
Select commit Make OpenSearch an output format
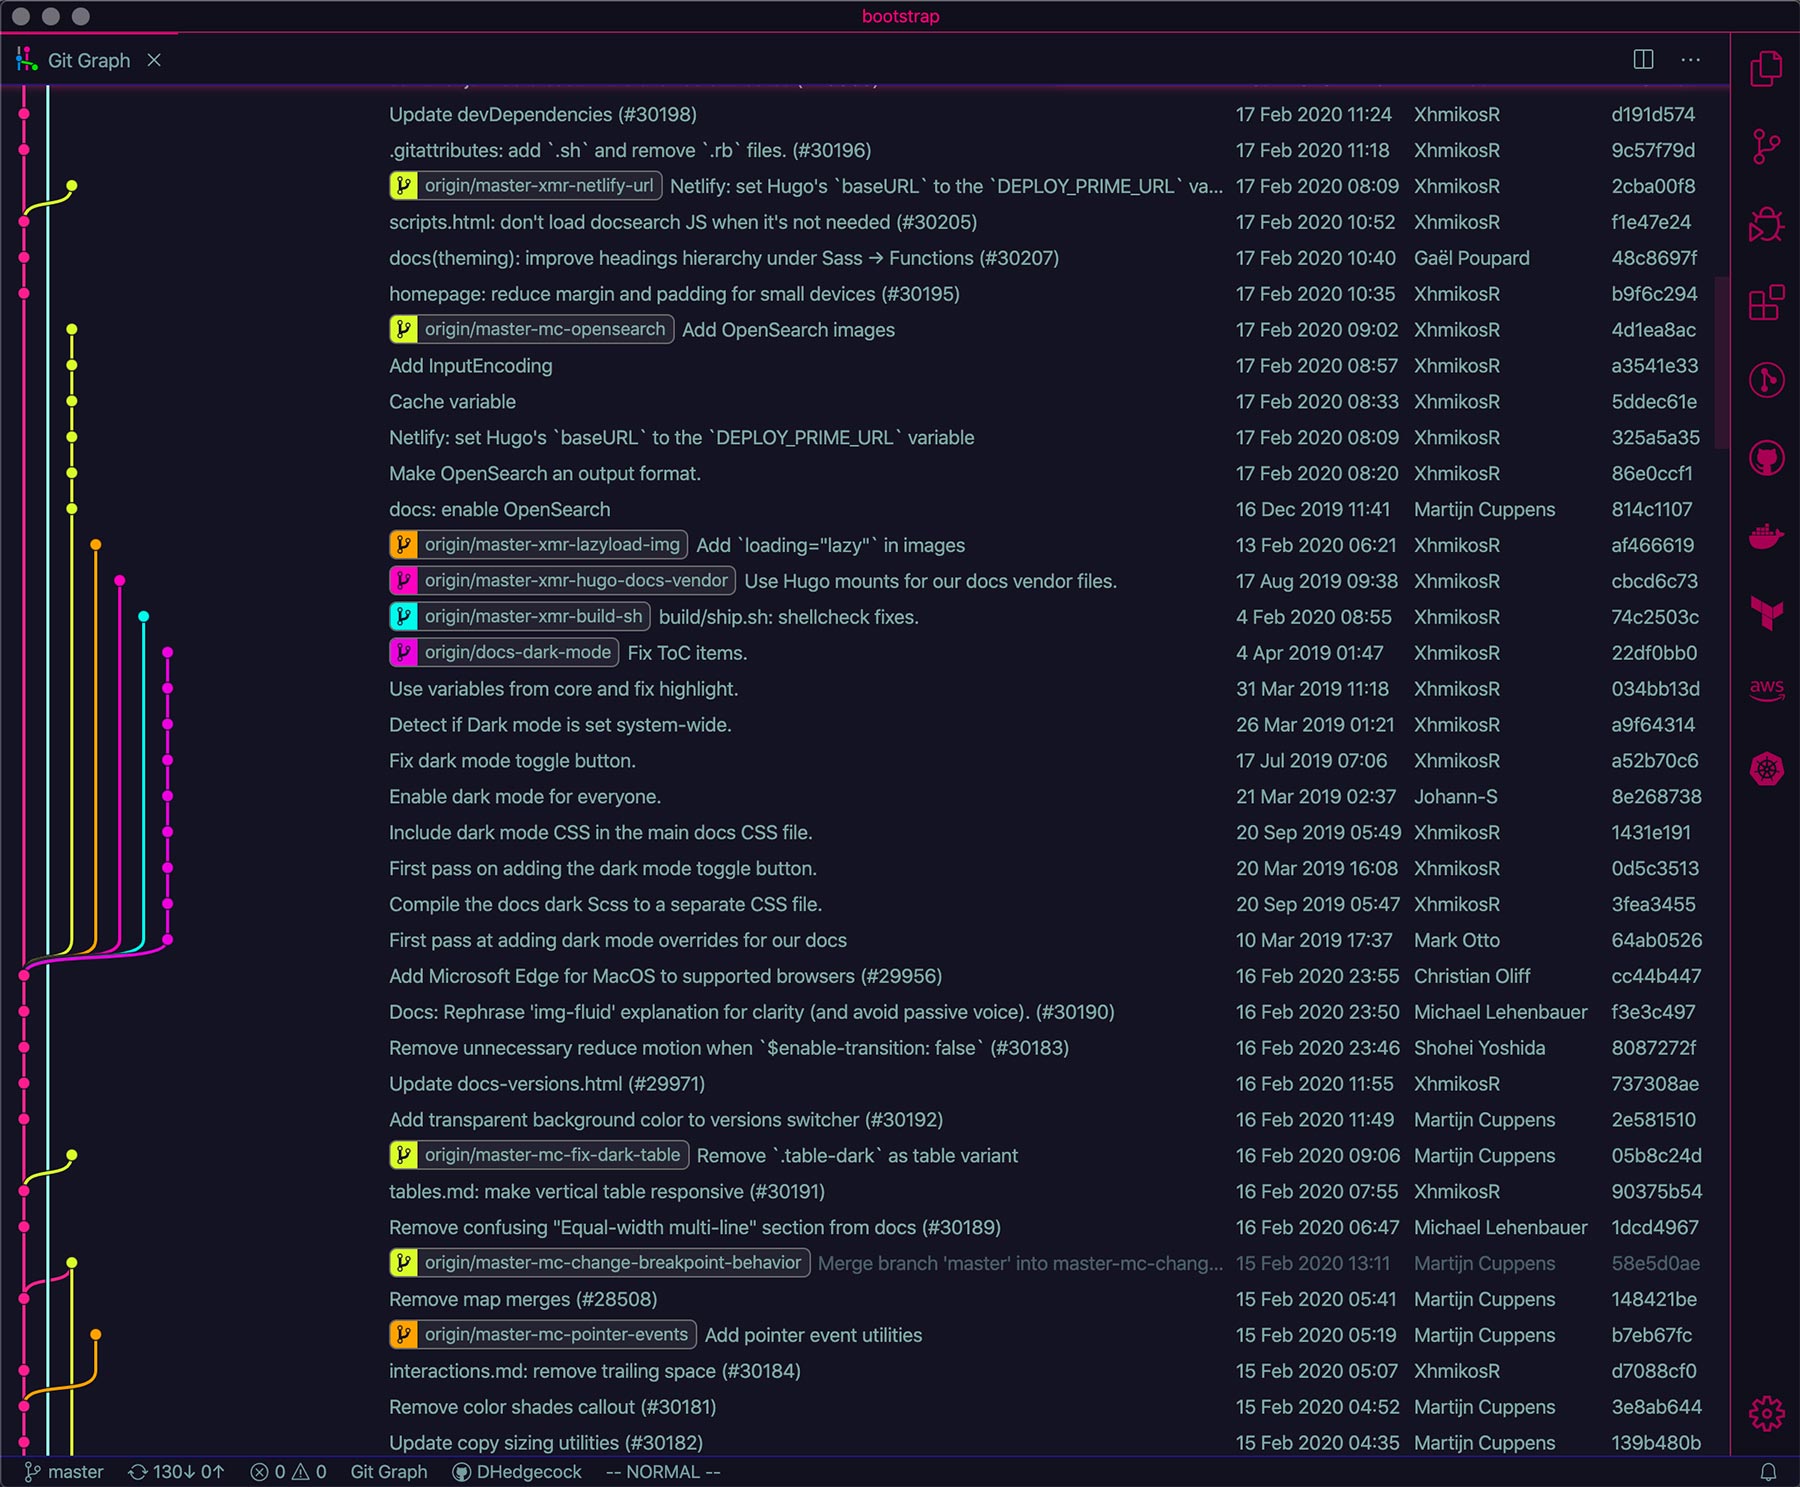point(545,474)
